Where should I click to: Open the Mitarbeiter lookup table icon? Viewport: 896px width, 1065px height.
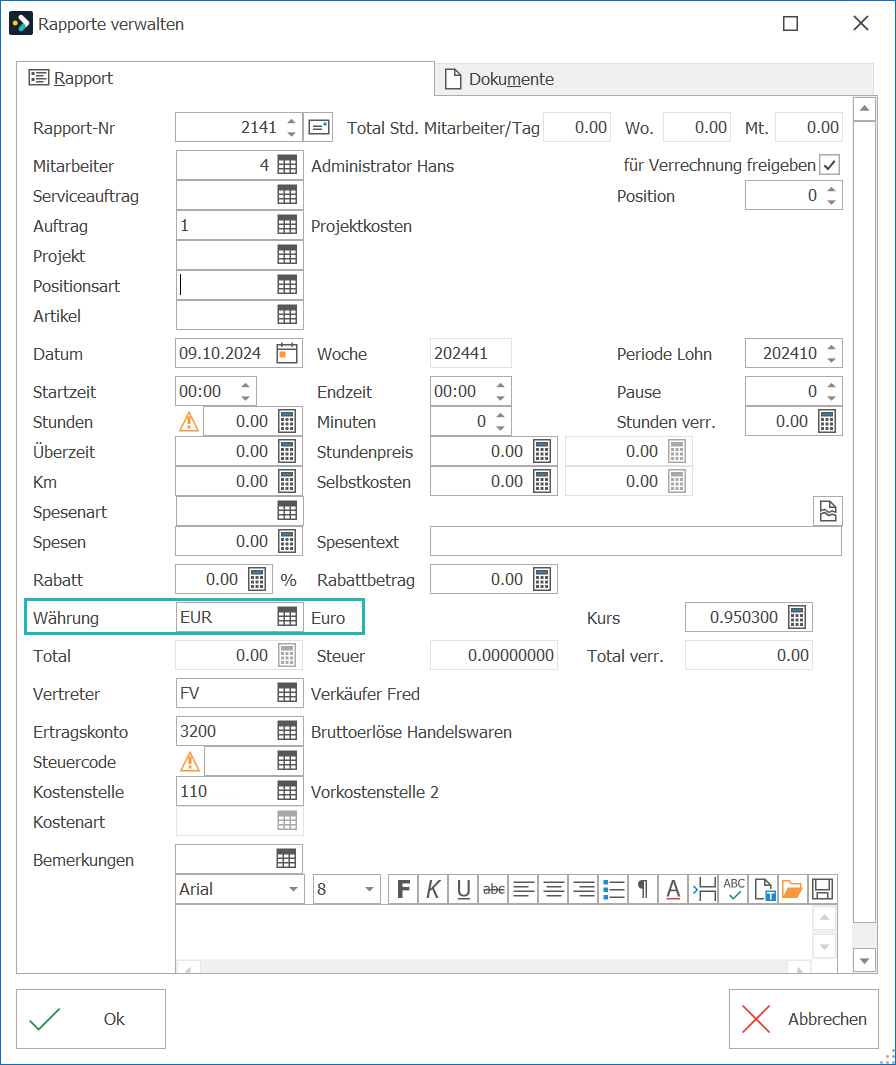tap(287, 165)
